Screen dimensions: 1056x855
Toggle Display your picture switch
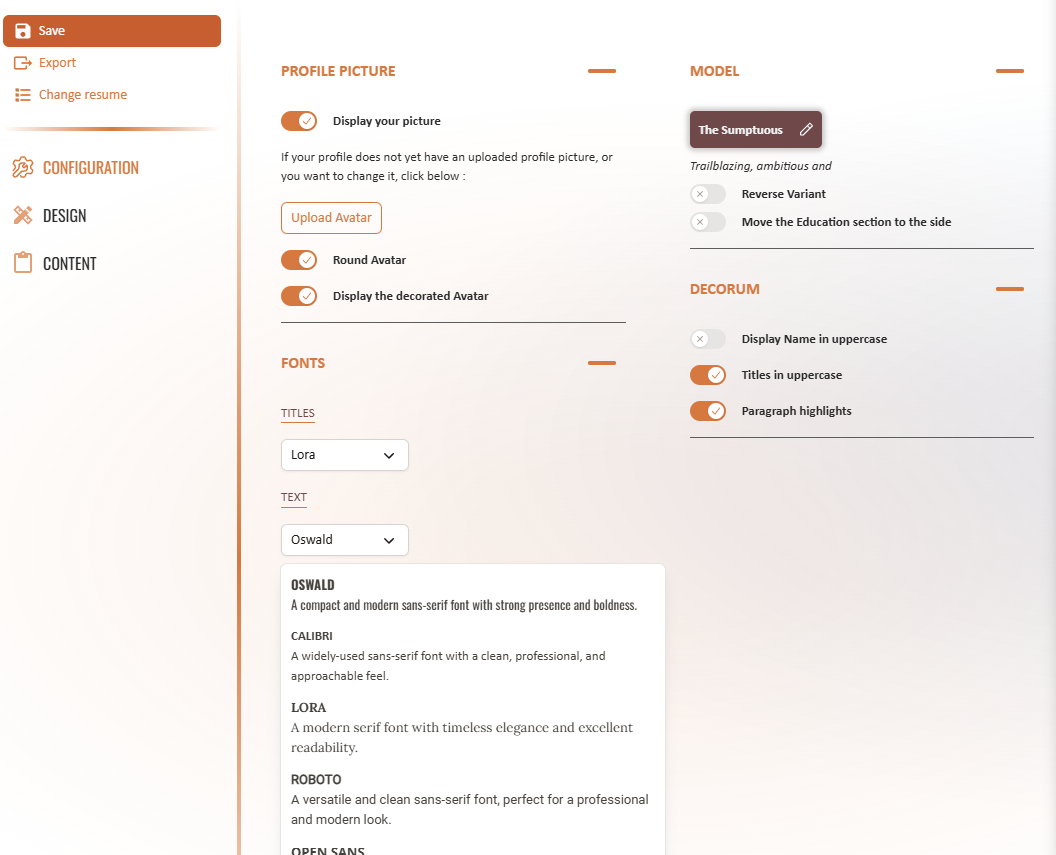tap(299, 121)
